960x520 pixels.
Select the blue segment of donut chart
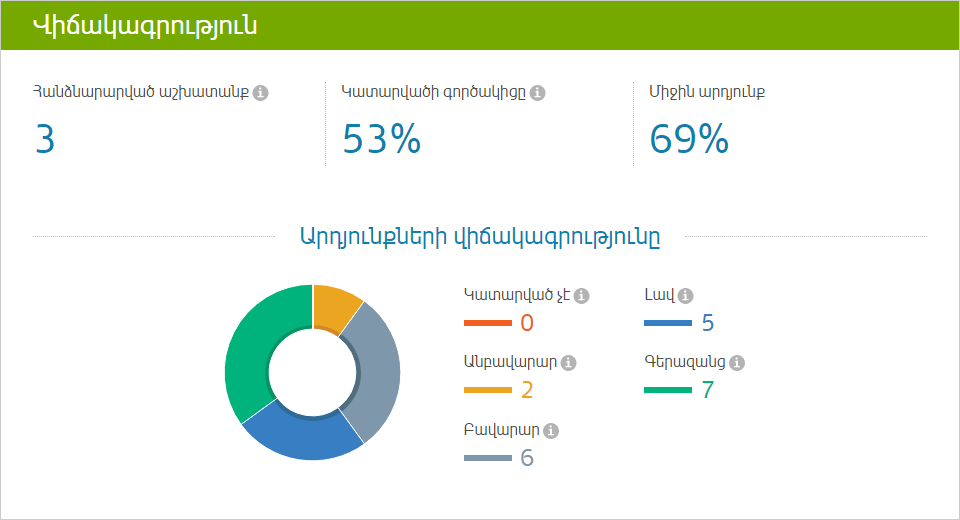[x=303, y=436]
